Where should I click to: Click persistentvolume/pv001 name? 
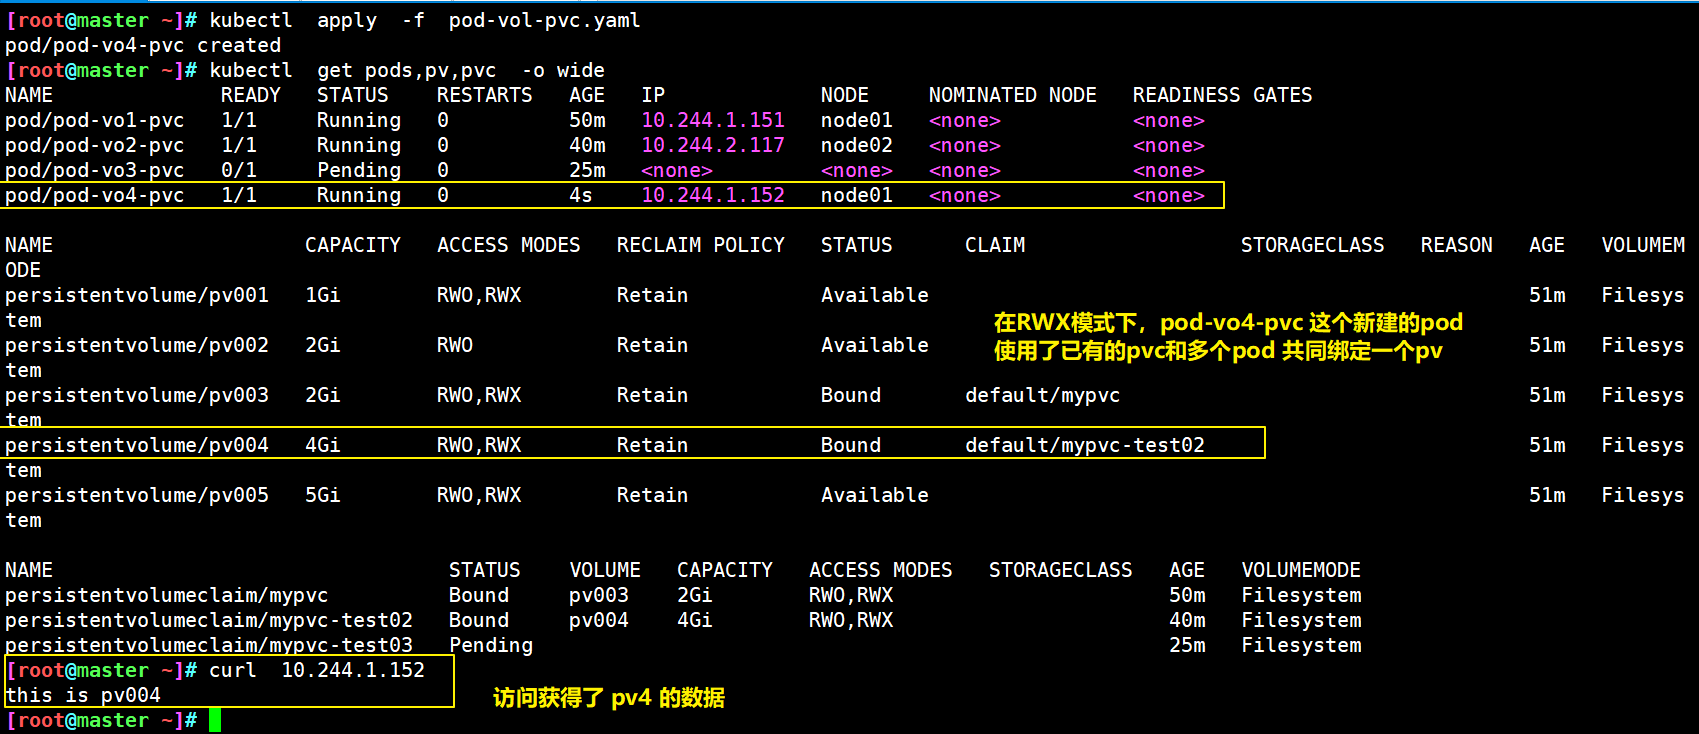[x=137, y=295]
